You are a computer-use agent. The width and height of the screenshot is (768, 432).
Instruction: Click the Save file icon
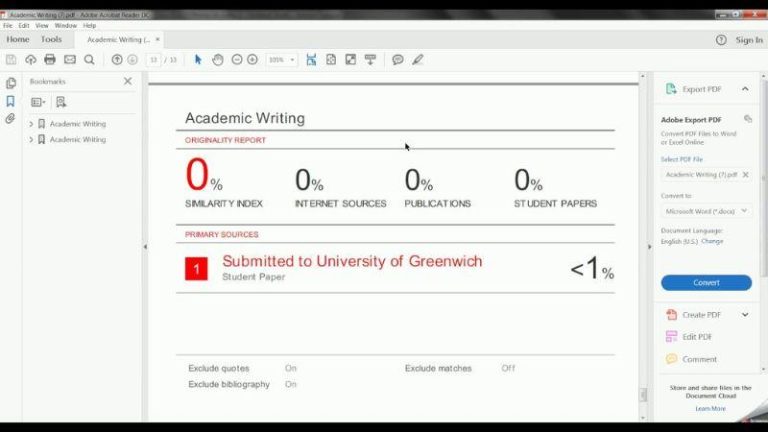pos(11,60)
